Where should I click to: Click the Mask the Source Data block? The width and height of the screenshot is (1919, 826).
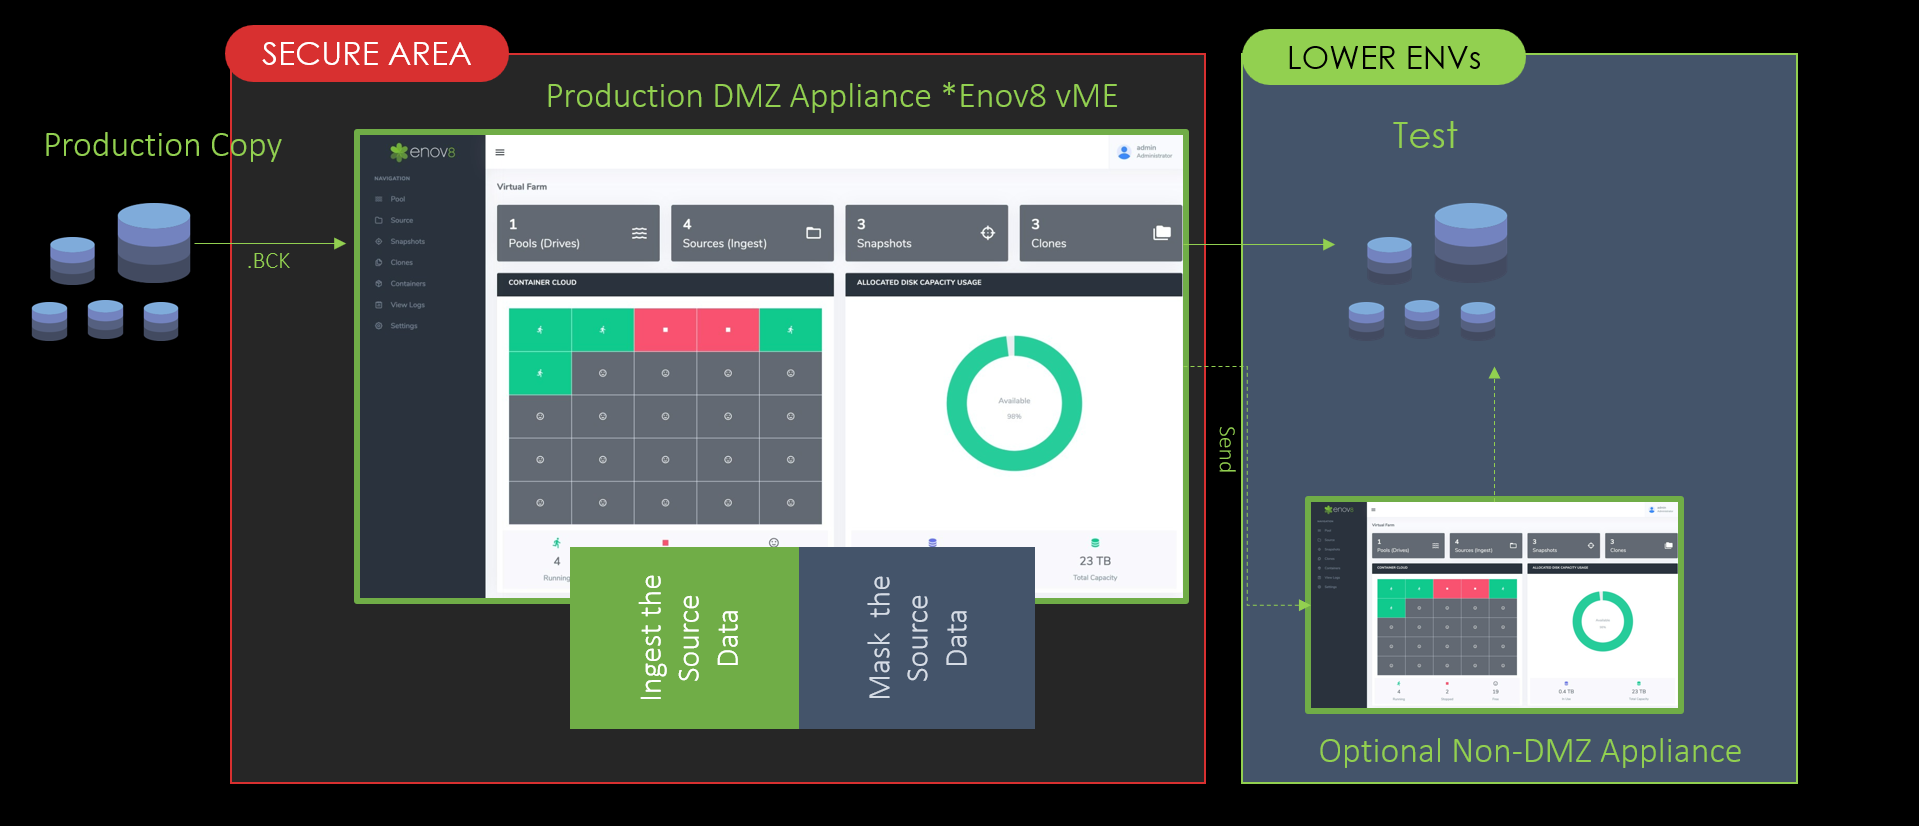pyautogui.click(x=916, y=637)
